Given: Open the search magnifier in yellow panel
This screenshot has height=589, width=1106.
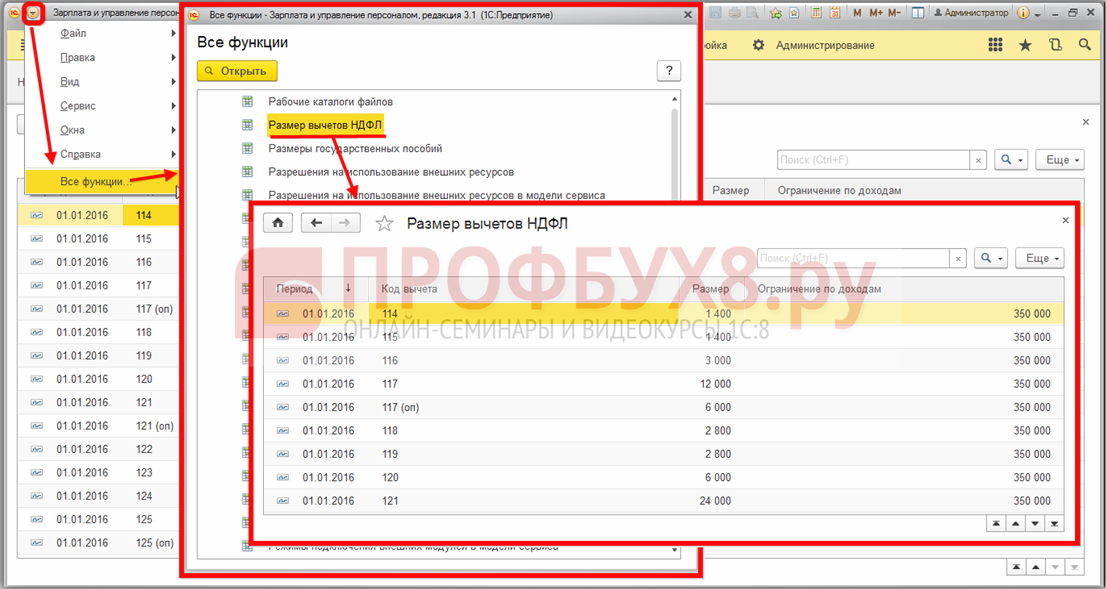Looking at the screenshot, I should click(1085, 45).
